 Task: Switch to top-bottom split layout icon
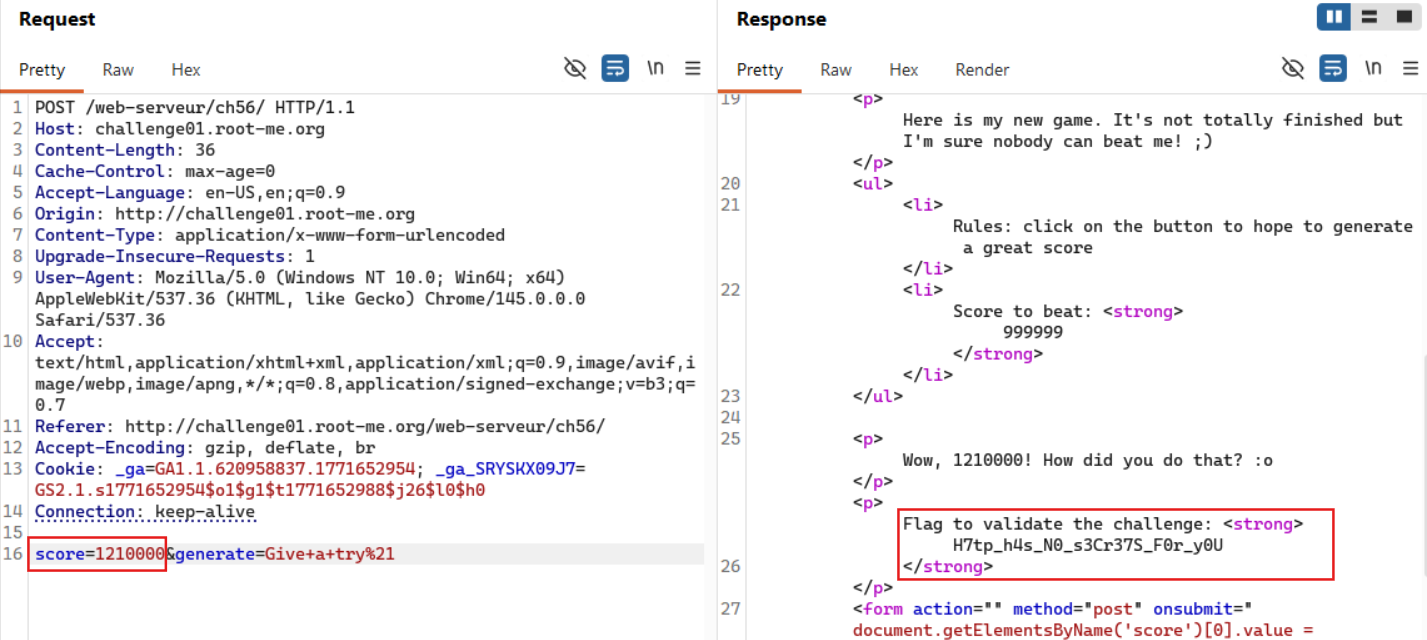click(x=1370, y=17)
